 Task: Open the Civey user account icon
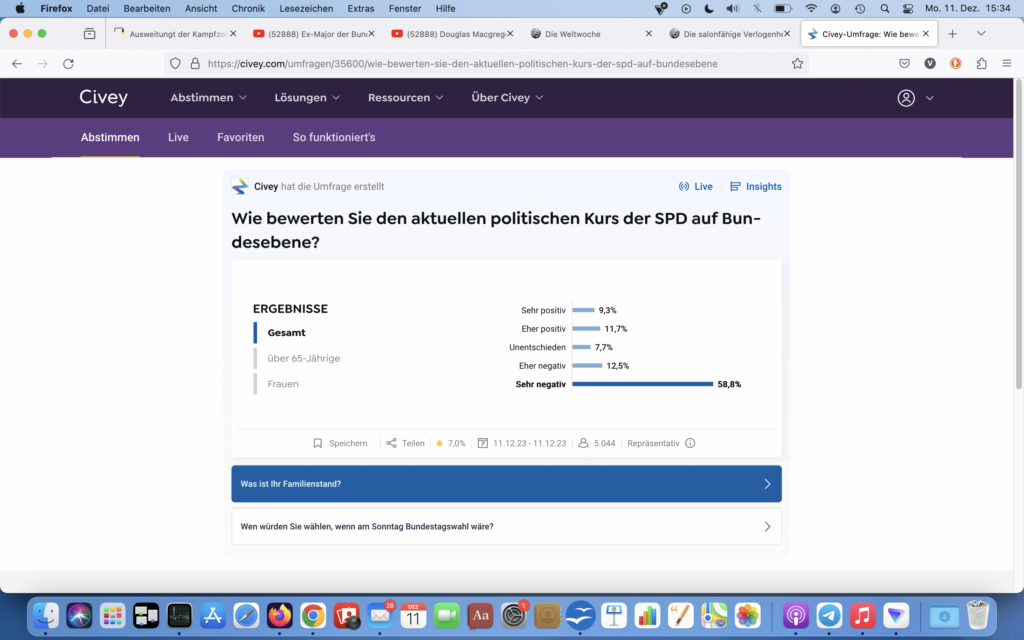(906, 98)
